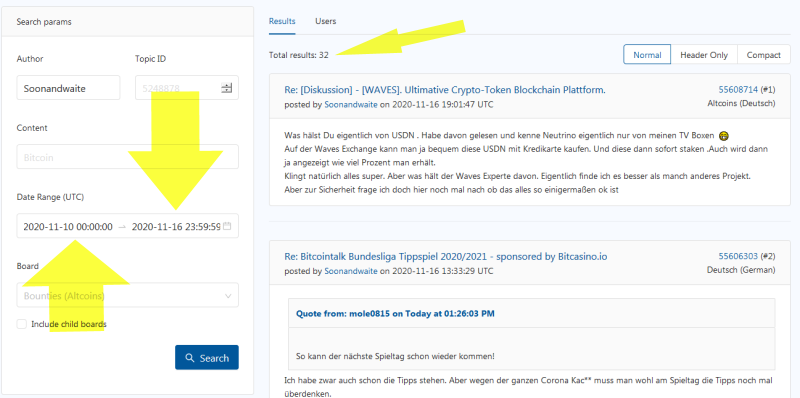Focus the Author input field

click(68, 88)
